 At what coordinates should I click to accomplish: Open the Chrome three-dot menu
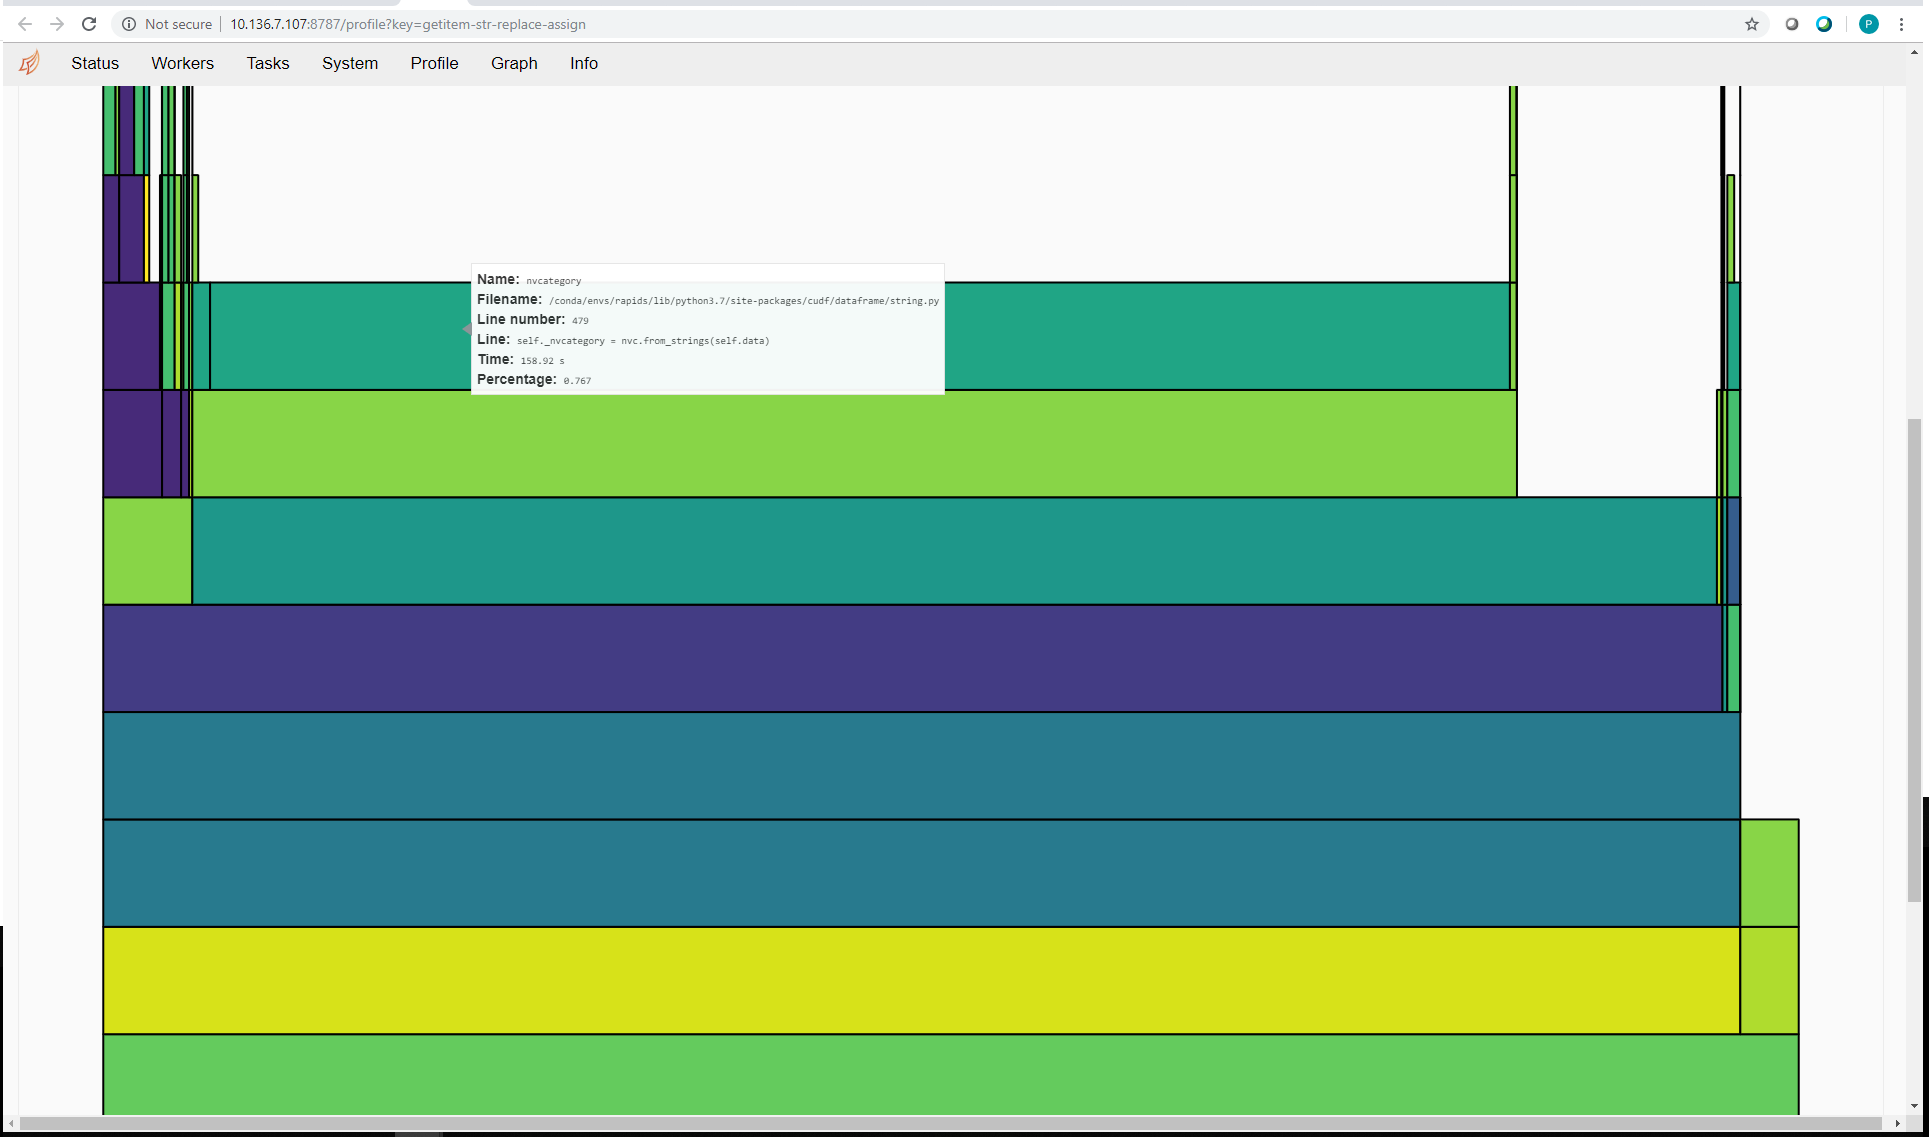(x=1902, y=24)
